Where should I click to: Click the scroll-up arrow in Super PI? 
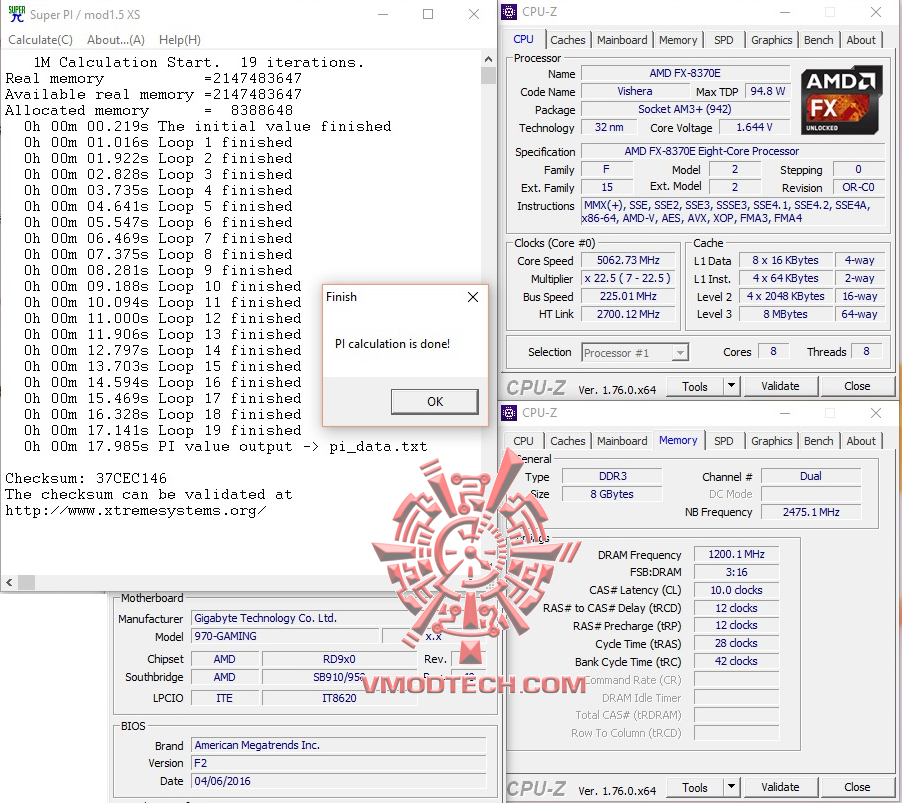coord(488,59)
